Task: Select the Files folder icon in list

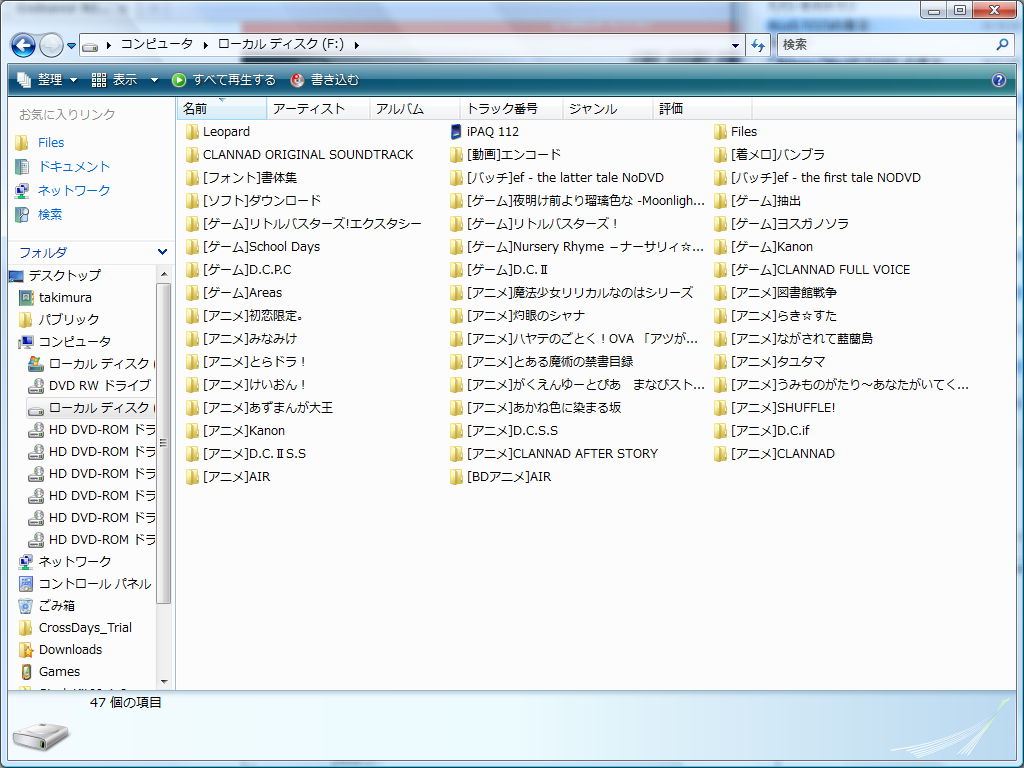Action: pyautogui.click(x=720, y=132)
